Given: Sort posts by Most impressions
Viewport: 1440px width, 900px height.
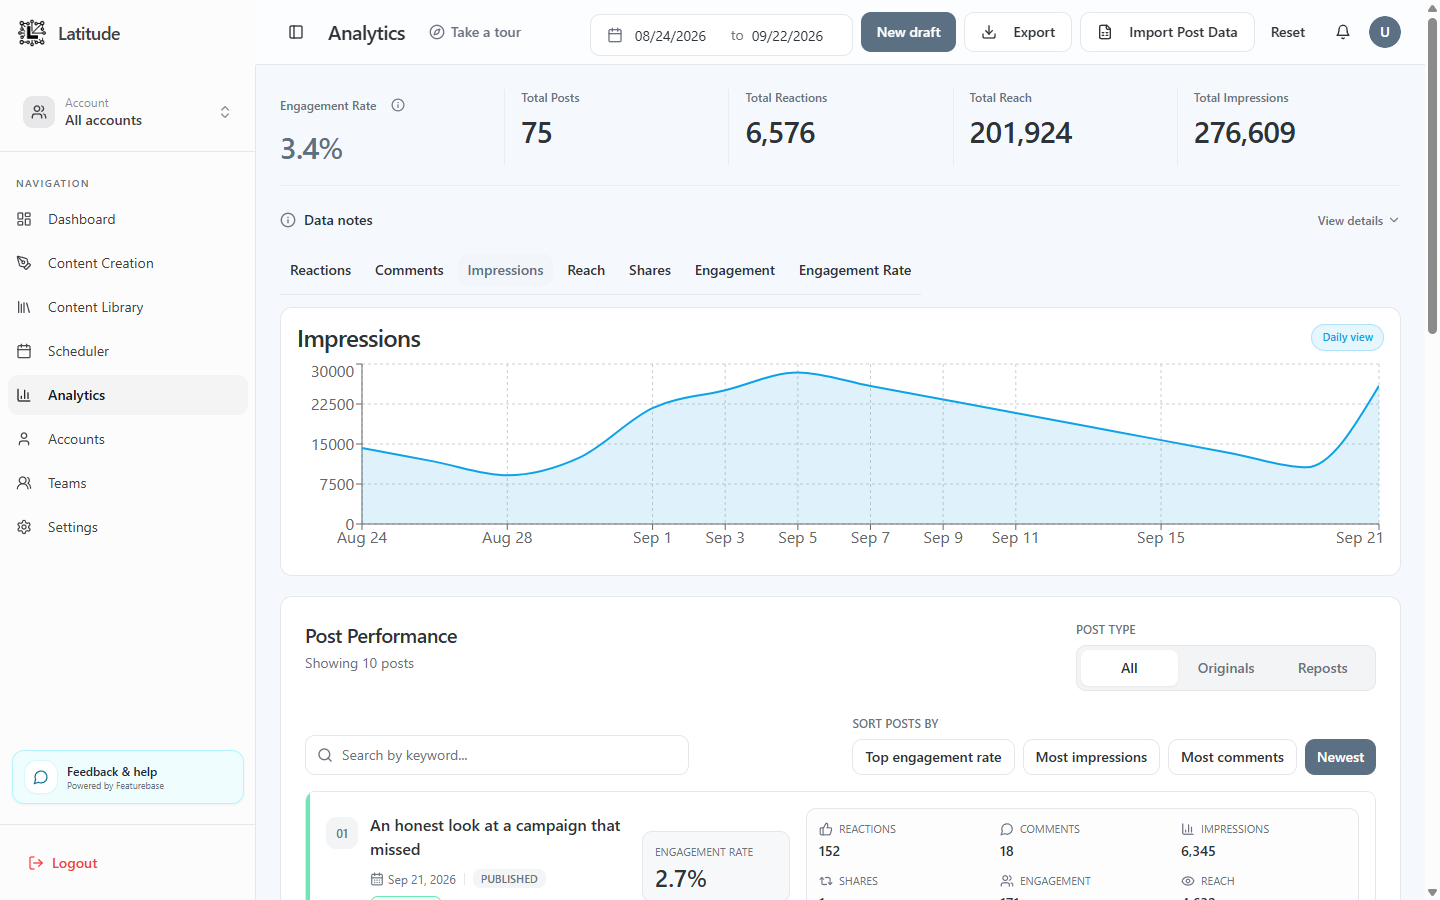Looking at the screenshot, I should tap(1091, 757).
